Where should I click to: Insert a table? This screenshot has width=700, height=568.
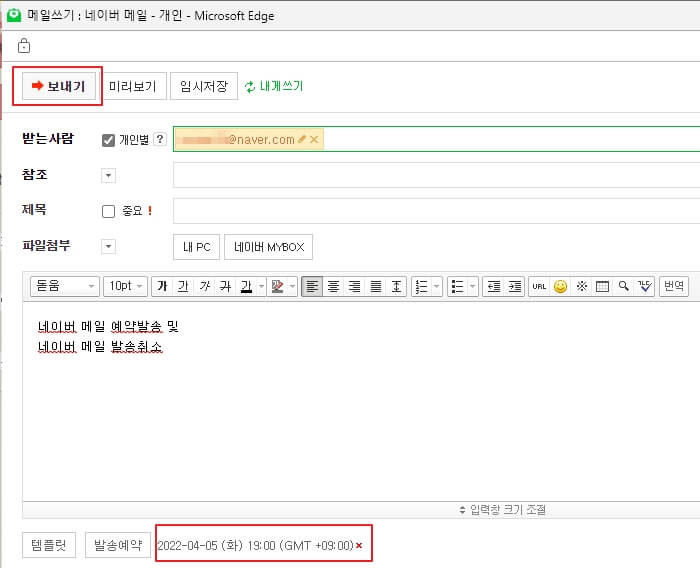click(x=602, y=286)
